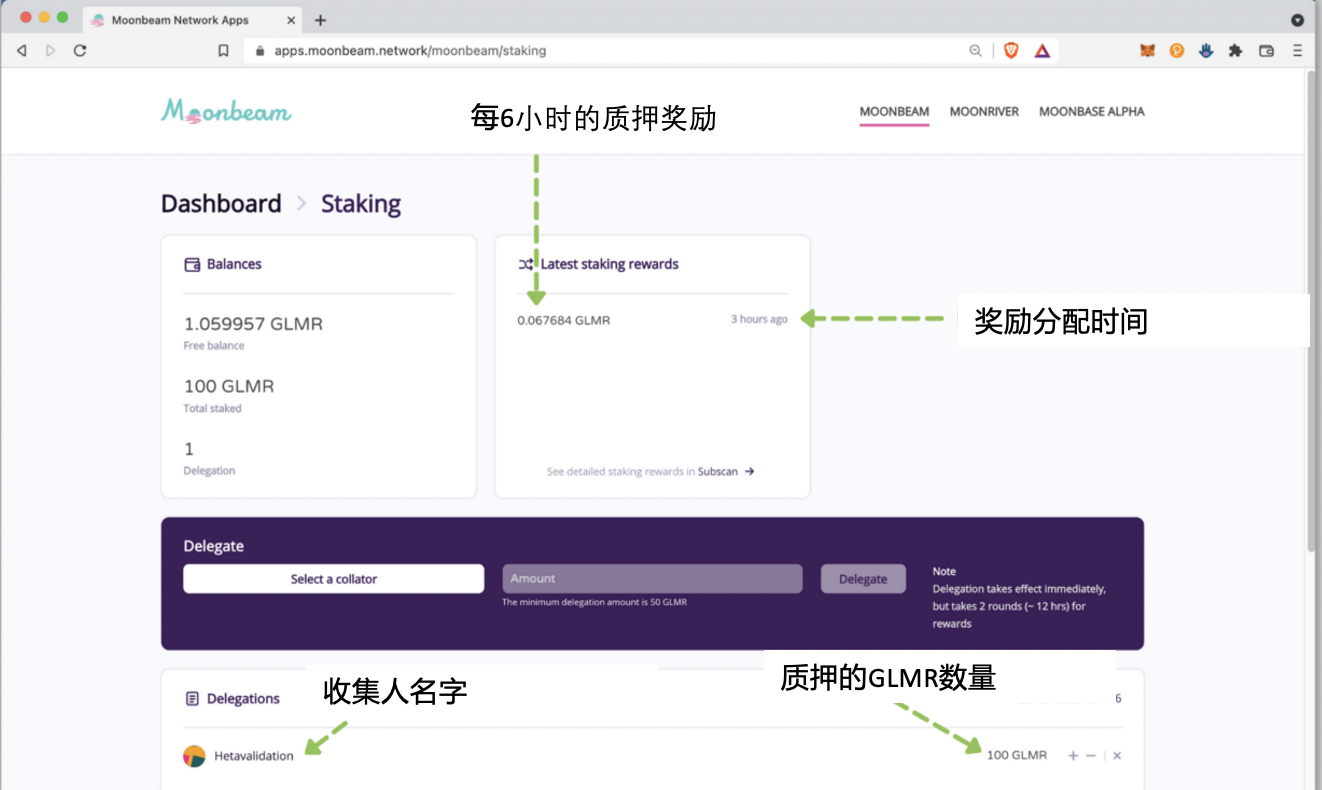Open Select a collator dropdown

pyautogui.click(x=333, y=579)
